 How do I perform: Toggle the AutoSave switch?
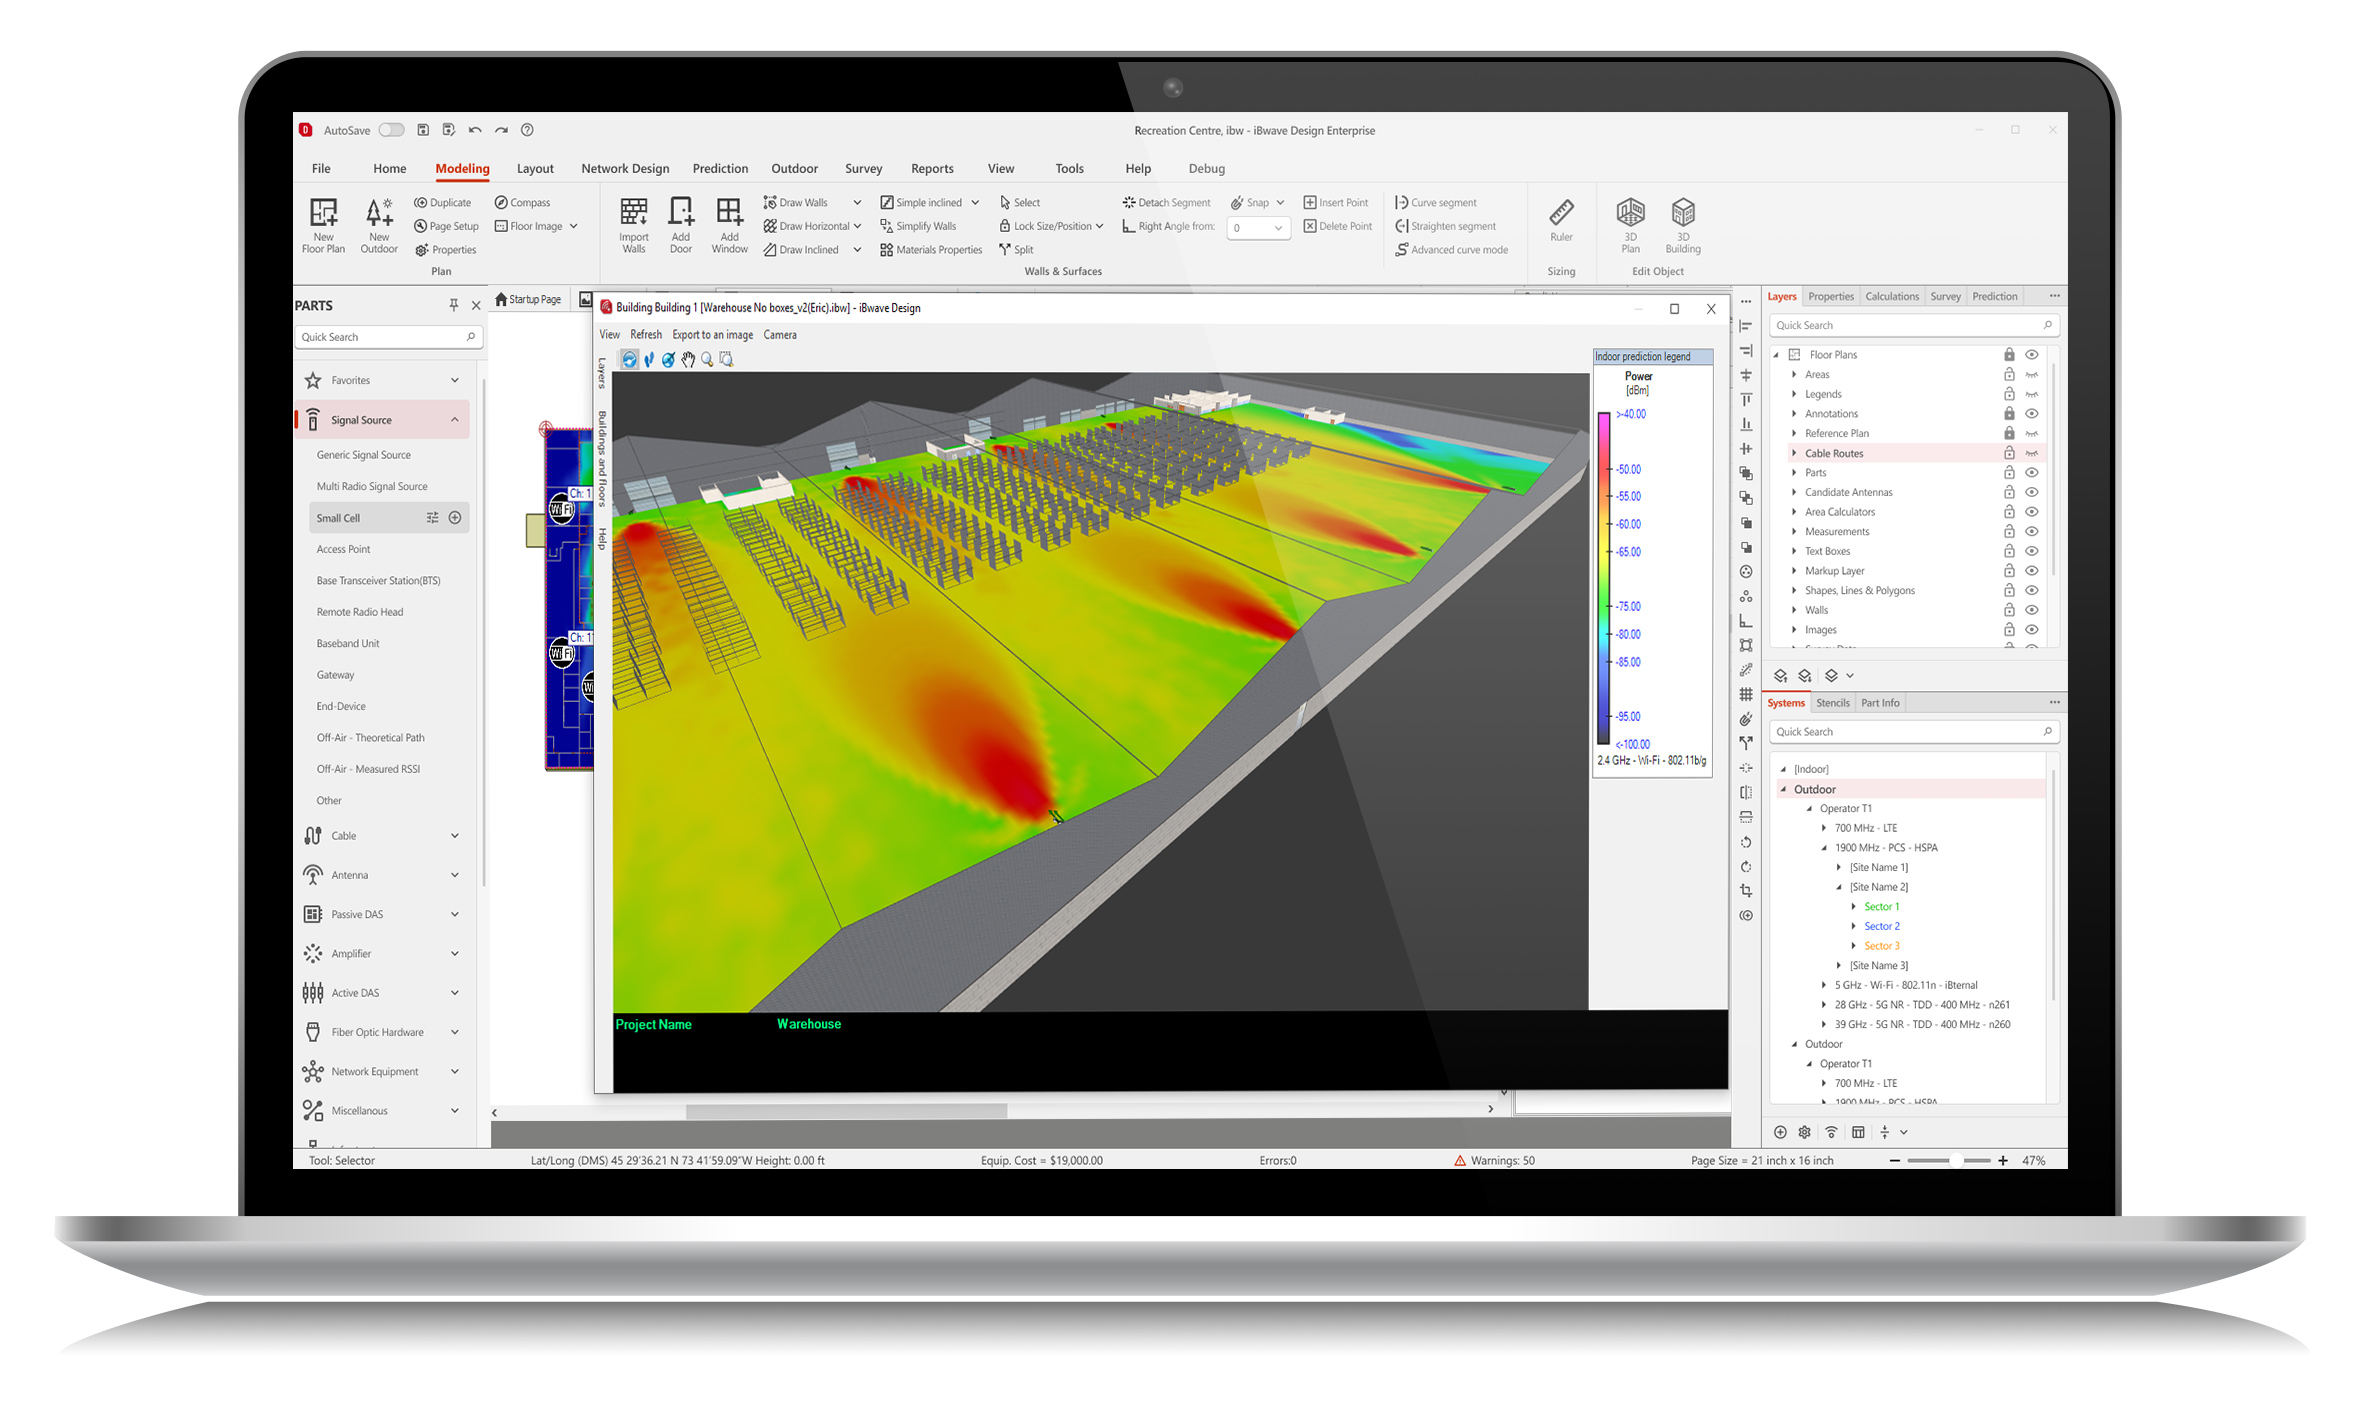[391, 130]
